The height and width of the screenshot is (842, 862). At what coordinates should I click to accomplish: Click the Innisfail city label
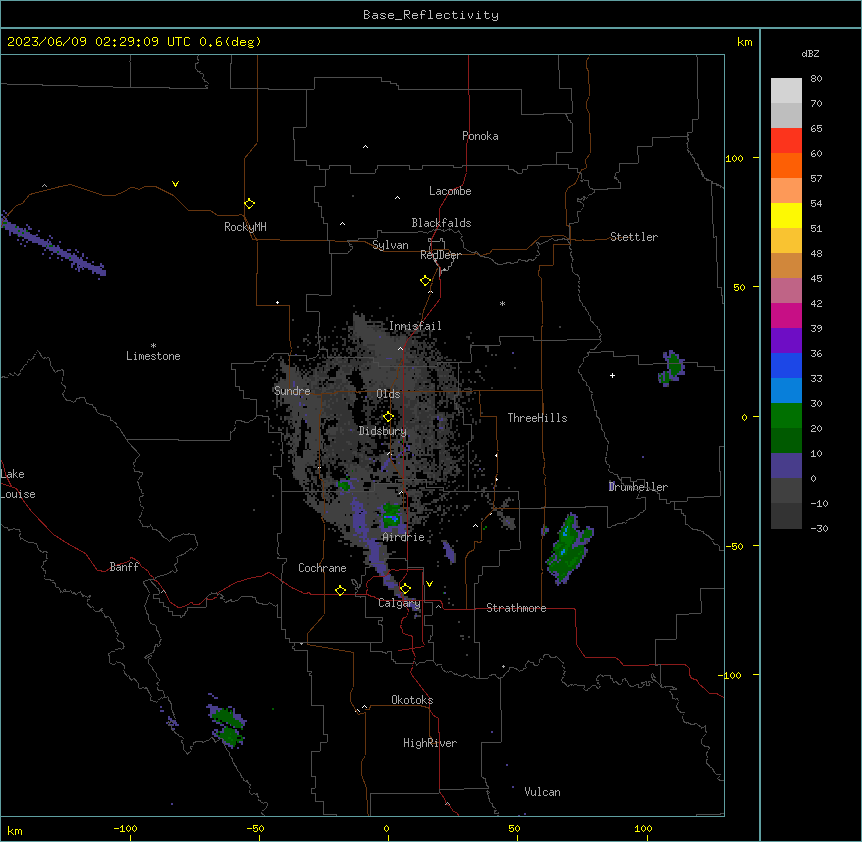point(415,326)
